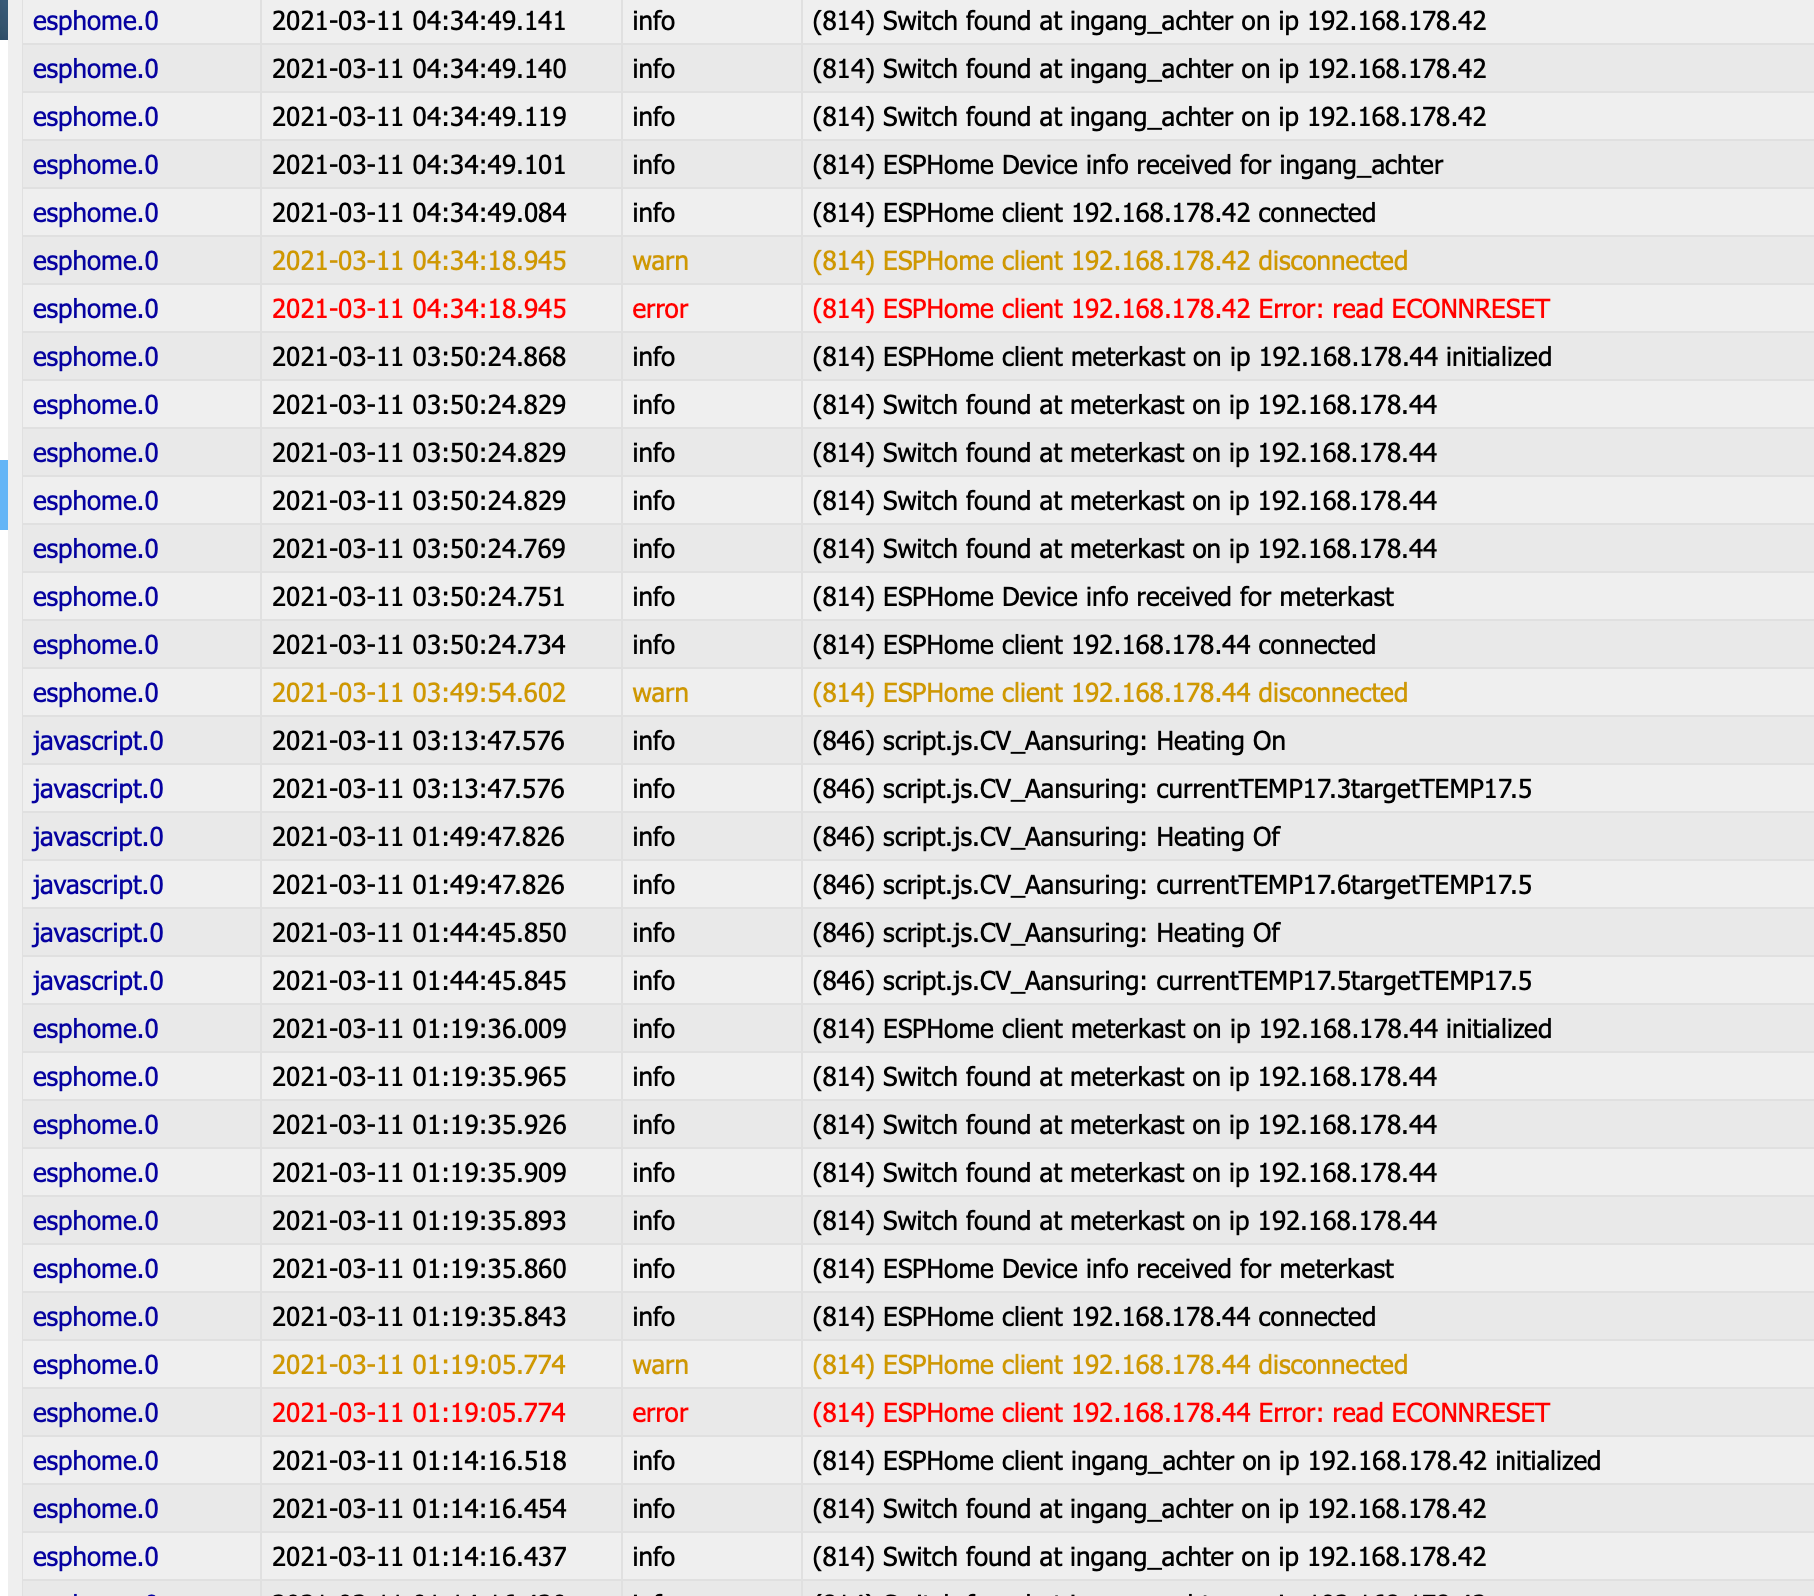This screenshot has width=1814, height=1596.
Task: Click error timestamp 2021-03-11 04:34:18.945
Action: click(419, 309)
